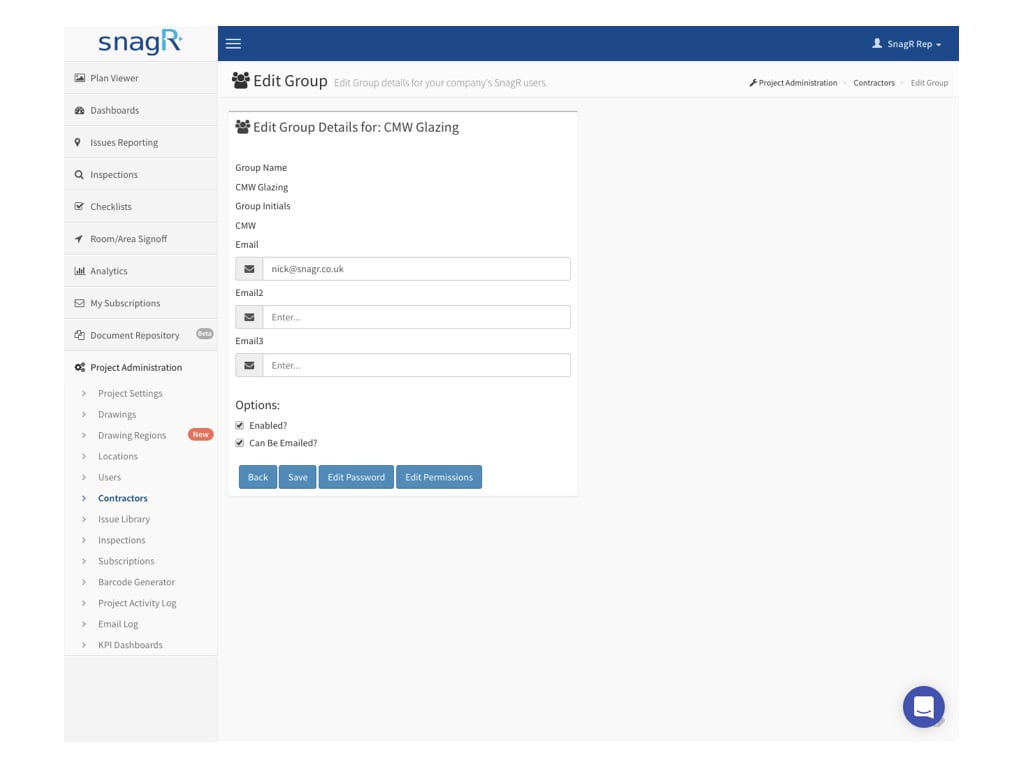This screenshot has height=768, width=1024.
Task: Open Subscriptions submenu item
Action: (x=126, y=561)
